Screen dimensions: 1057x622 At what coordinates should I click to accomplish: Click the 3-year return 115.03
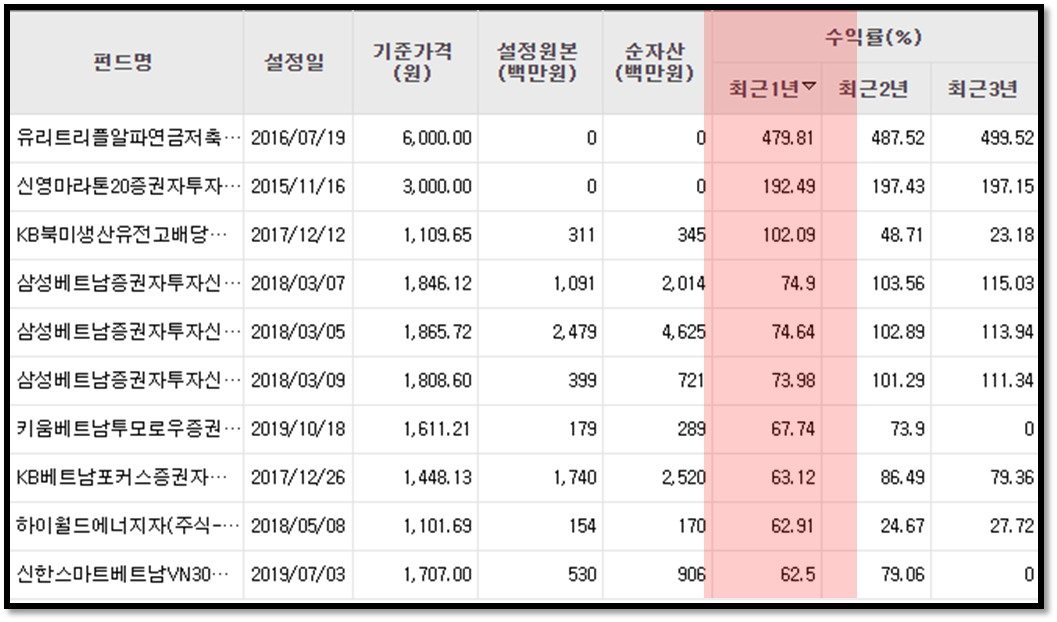pos(1007,284)
